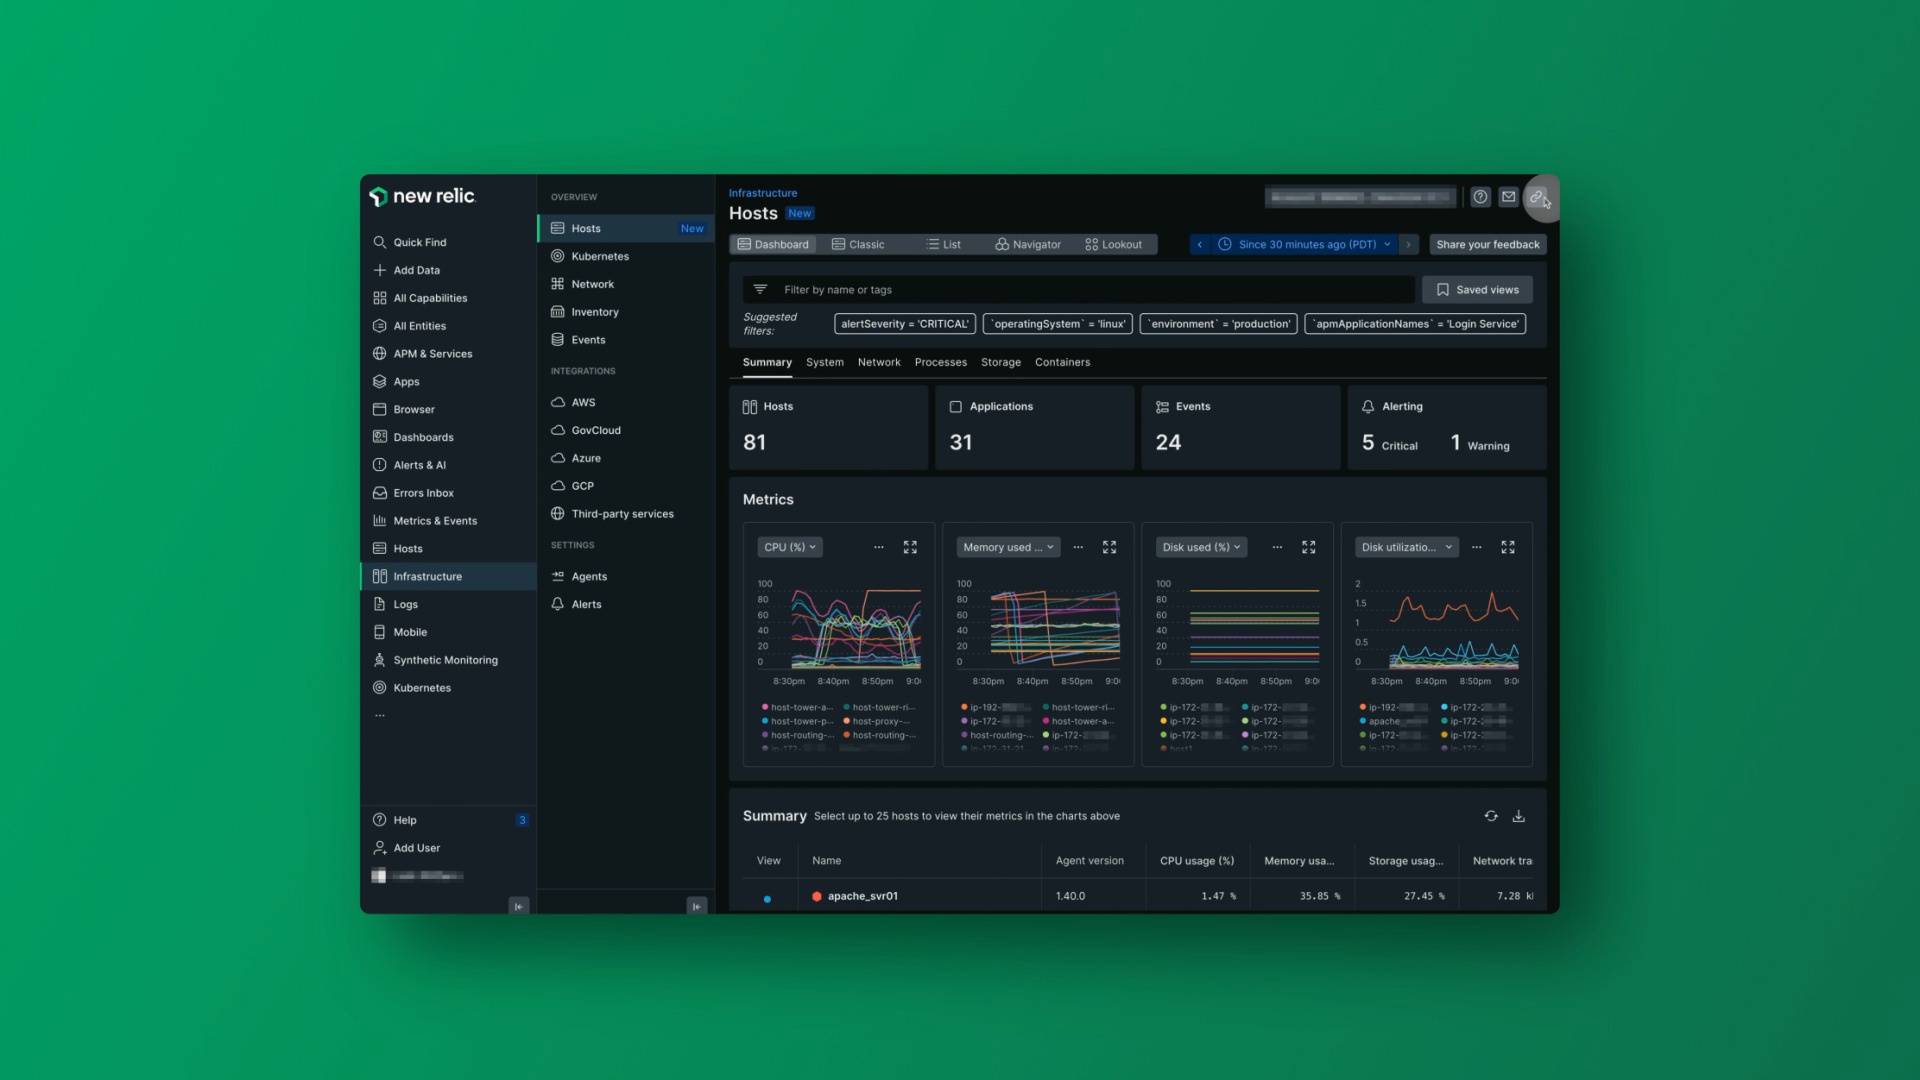Click the mail icon in header
Viewport: 1920px width, 1080px height.
[x=1508, y=197]
